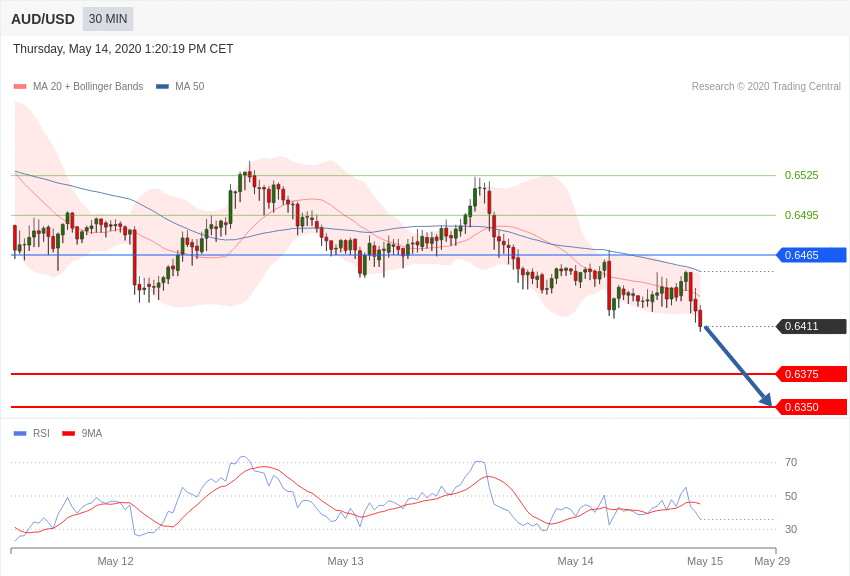The height and width of the screenshot is (576, 850).
Task: Click the May 12 date axis label
Action: click(x=115, y=561)
